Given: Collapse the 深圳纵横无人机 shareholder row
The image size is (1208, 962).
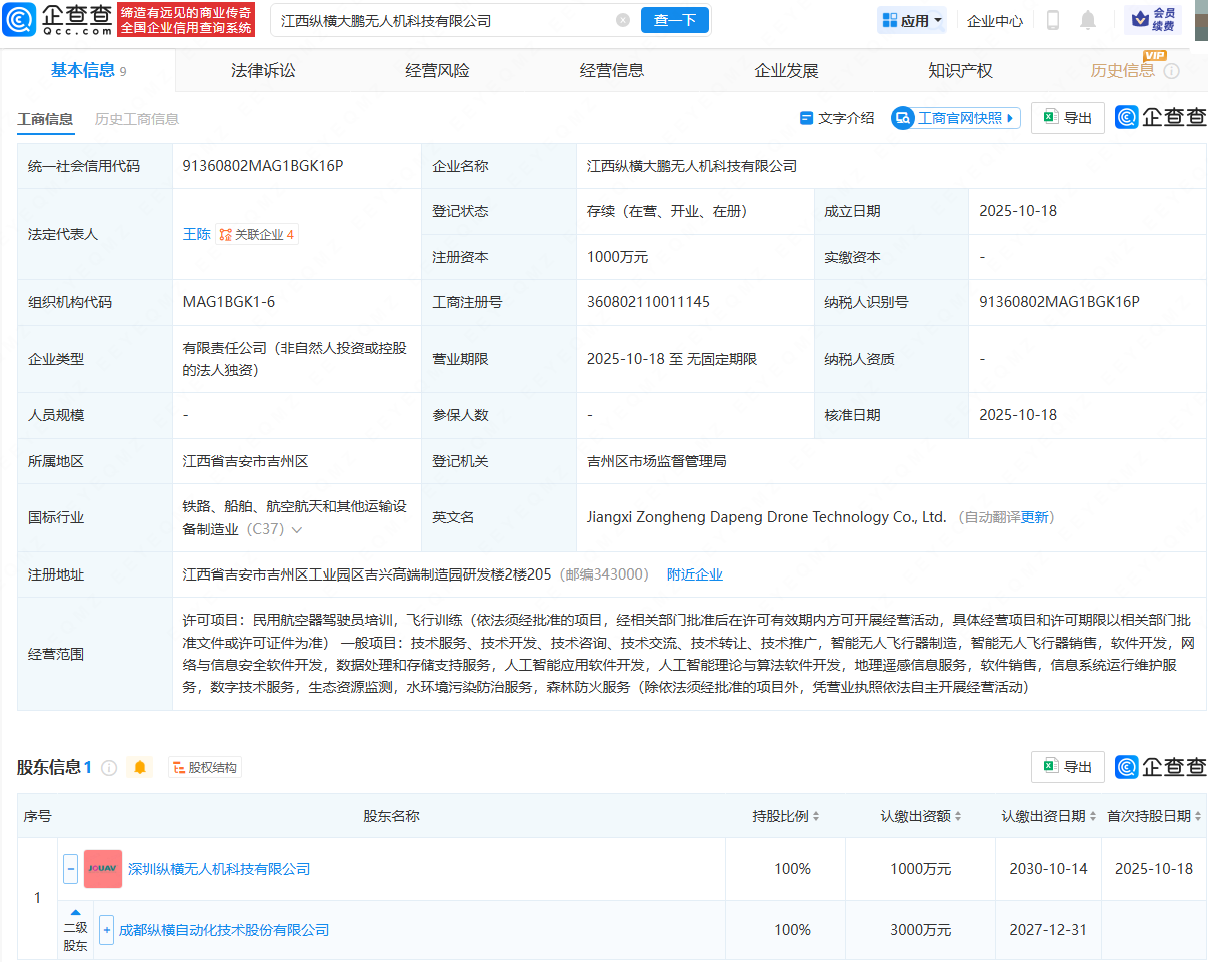Looking at the screenshot, I should click(71, 869).
